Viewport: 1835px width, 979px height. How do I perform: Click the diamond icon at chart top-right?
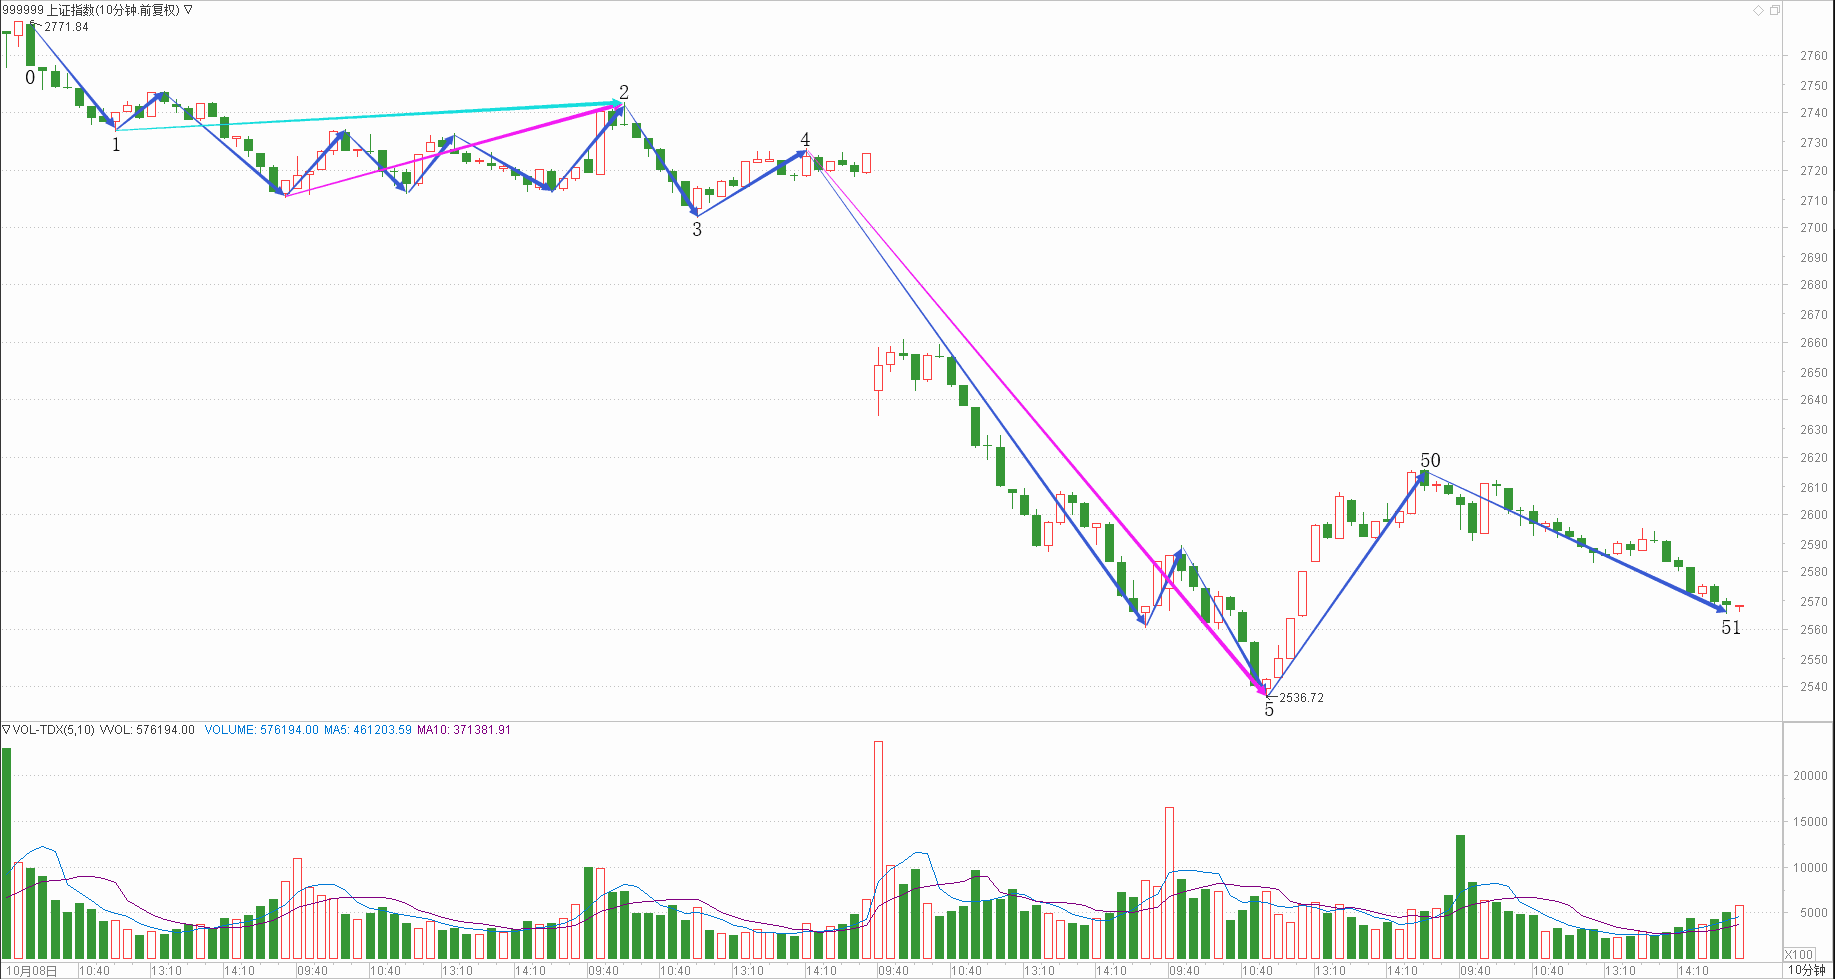click(x=1758, y=10)
